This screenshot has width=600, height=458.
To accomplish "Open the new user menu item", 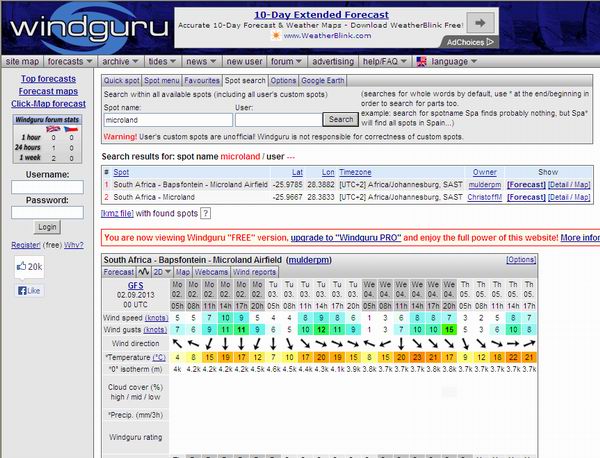I will 244,62.
